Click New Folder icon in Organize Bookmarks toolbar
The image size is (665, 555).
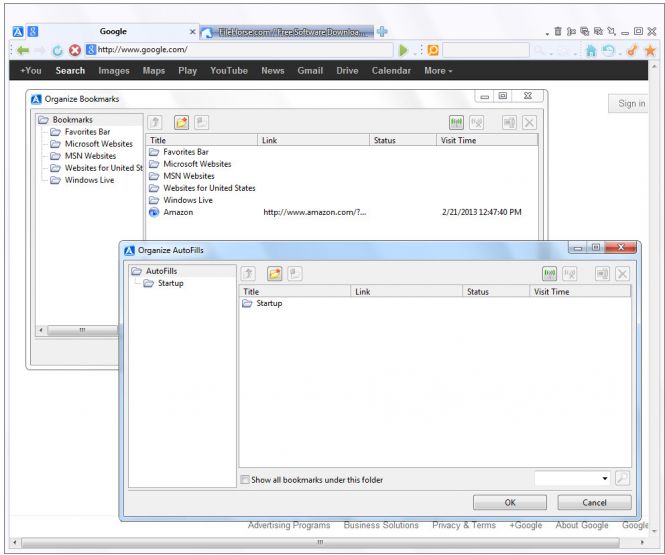pyautogui.click(x=182, y=123)
